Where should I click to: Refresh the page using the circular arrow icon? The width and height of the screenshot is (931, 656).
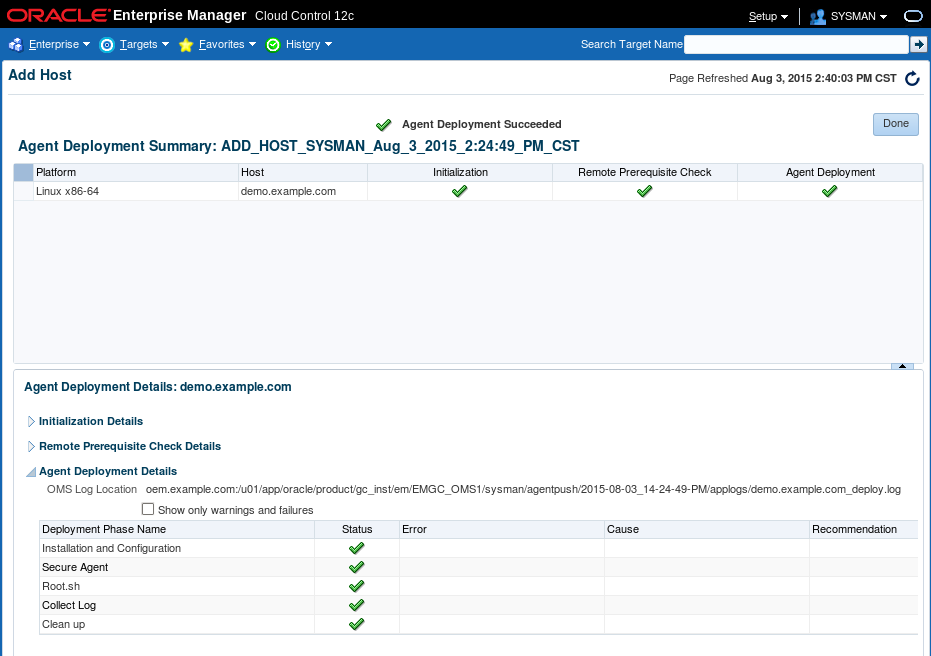tap(913, 78)
